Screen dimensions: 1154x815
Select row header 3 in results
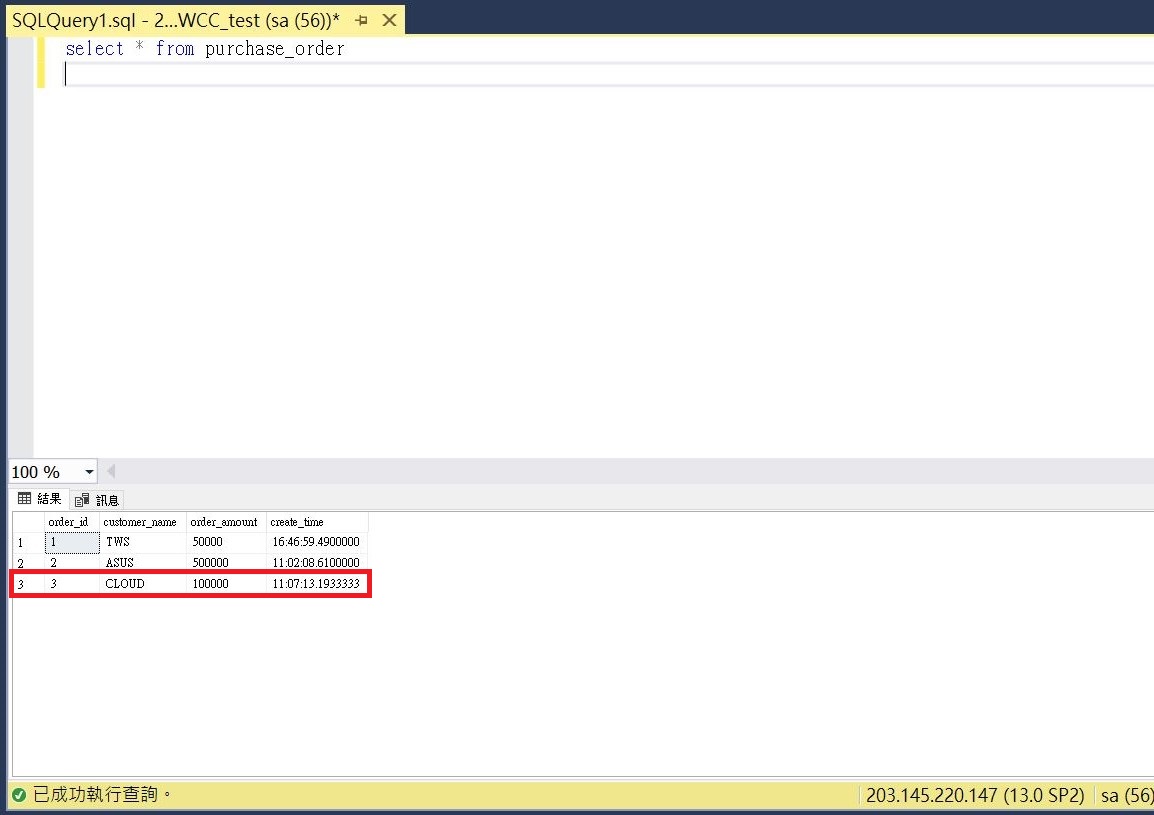[x=28, y=584]
